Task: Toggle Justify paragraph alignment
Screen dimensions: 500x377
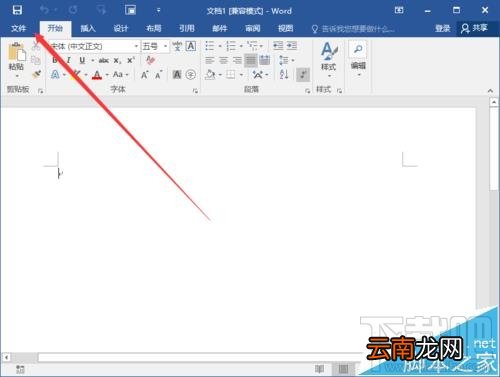Action: coord(251,60)
